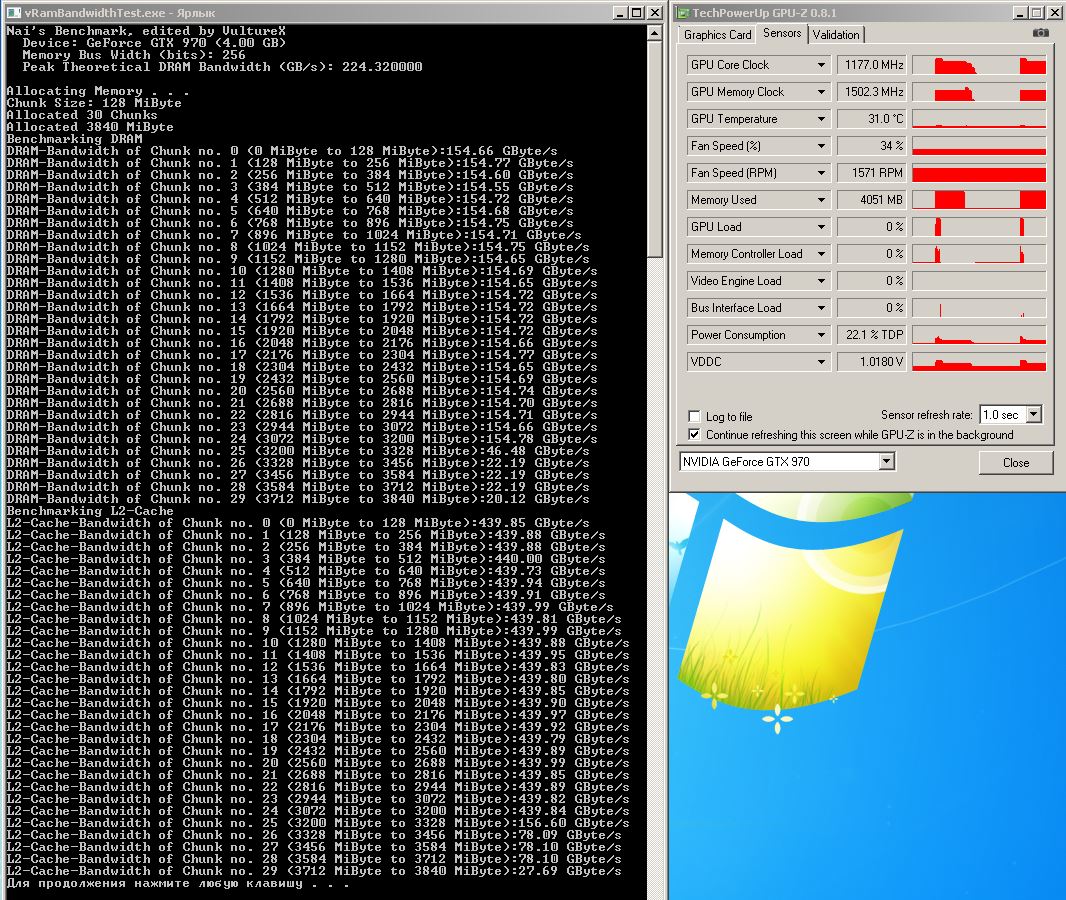Click the 'Device: GeForce GTX 970' console line

click(x=154, y=43)
